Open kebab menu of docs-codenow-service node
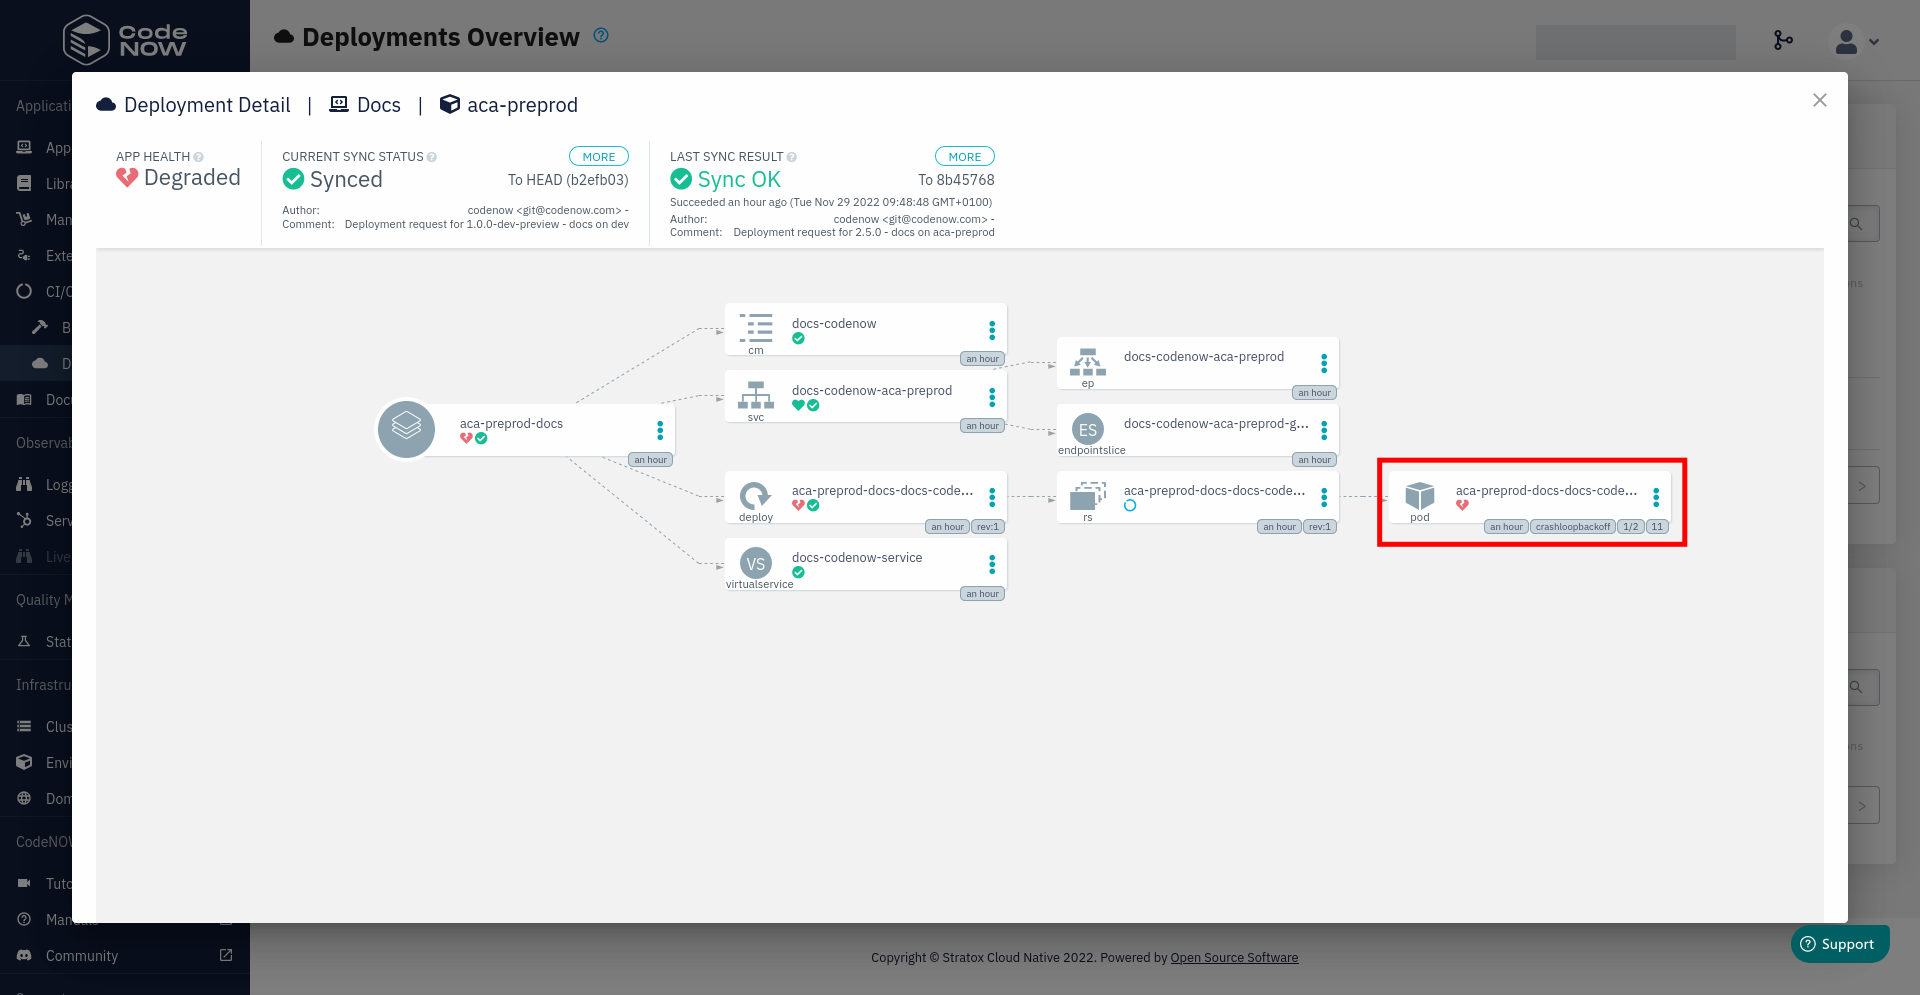Screen dimensions: 1920x995 click(992, 564)
